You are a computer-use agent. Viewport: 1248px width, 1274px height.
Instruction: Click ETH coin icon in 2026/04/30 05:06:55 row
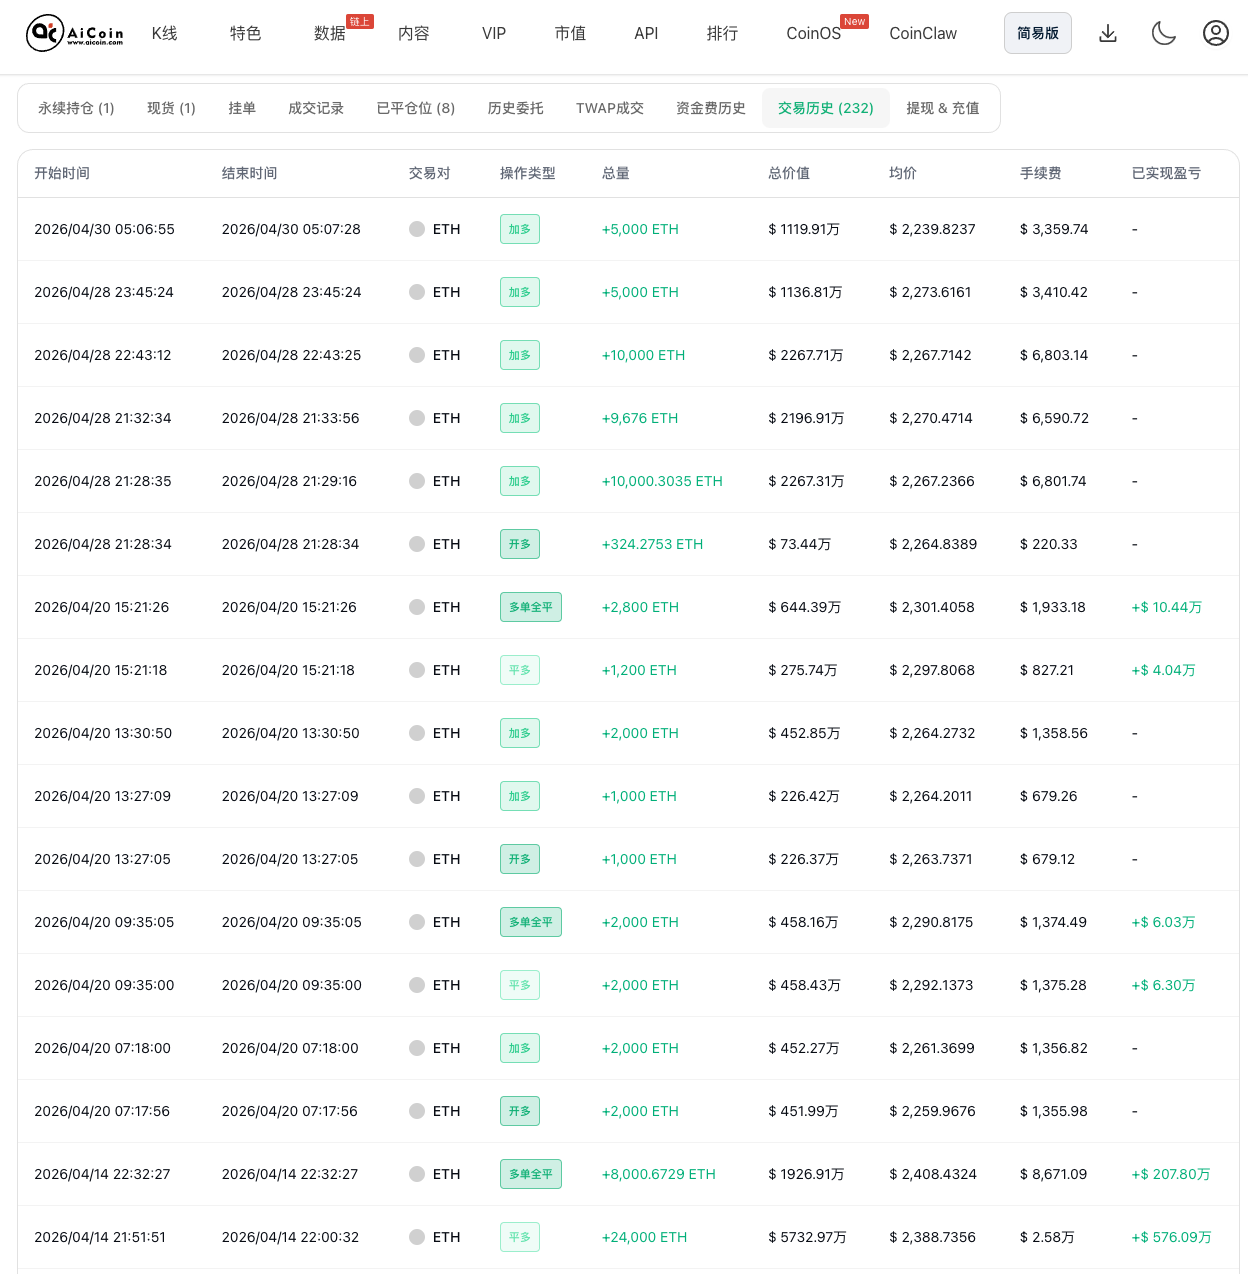coord(417,229)
